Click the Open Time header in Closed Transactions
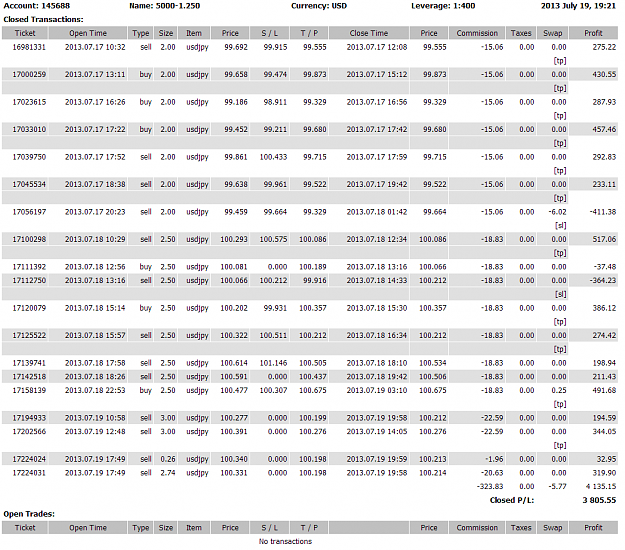 tap(88, 33)
